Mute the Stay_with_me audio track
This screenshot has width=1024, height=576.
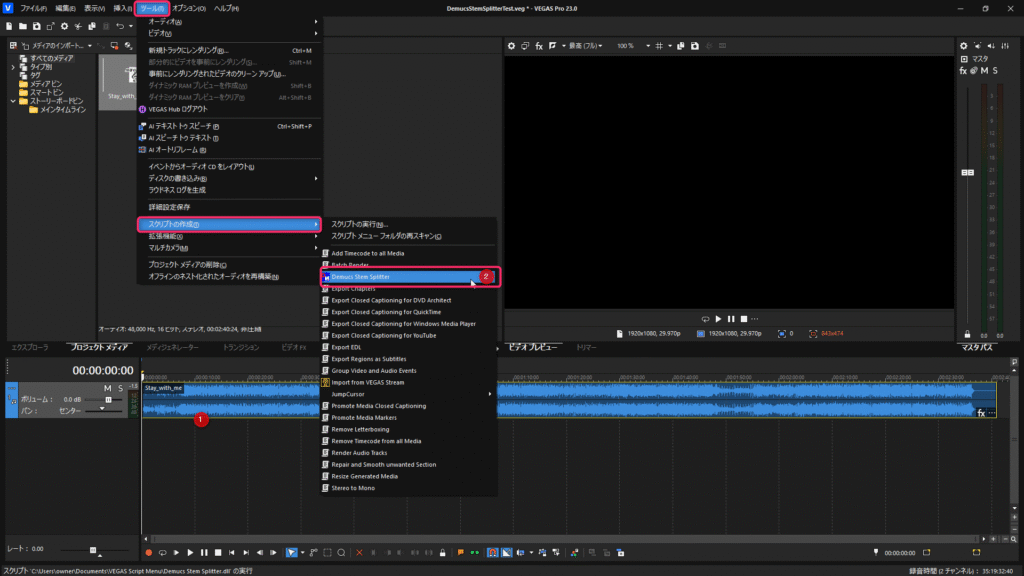pos(107,387)
